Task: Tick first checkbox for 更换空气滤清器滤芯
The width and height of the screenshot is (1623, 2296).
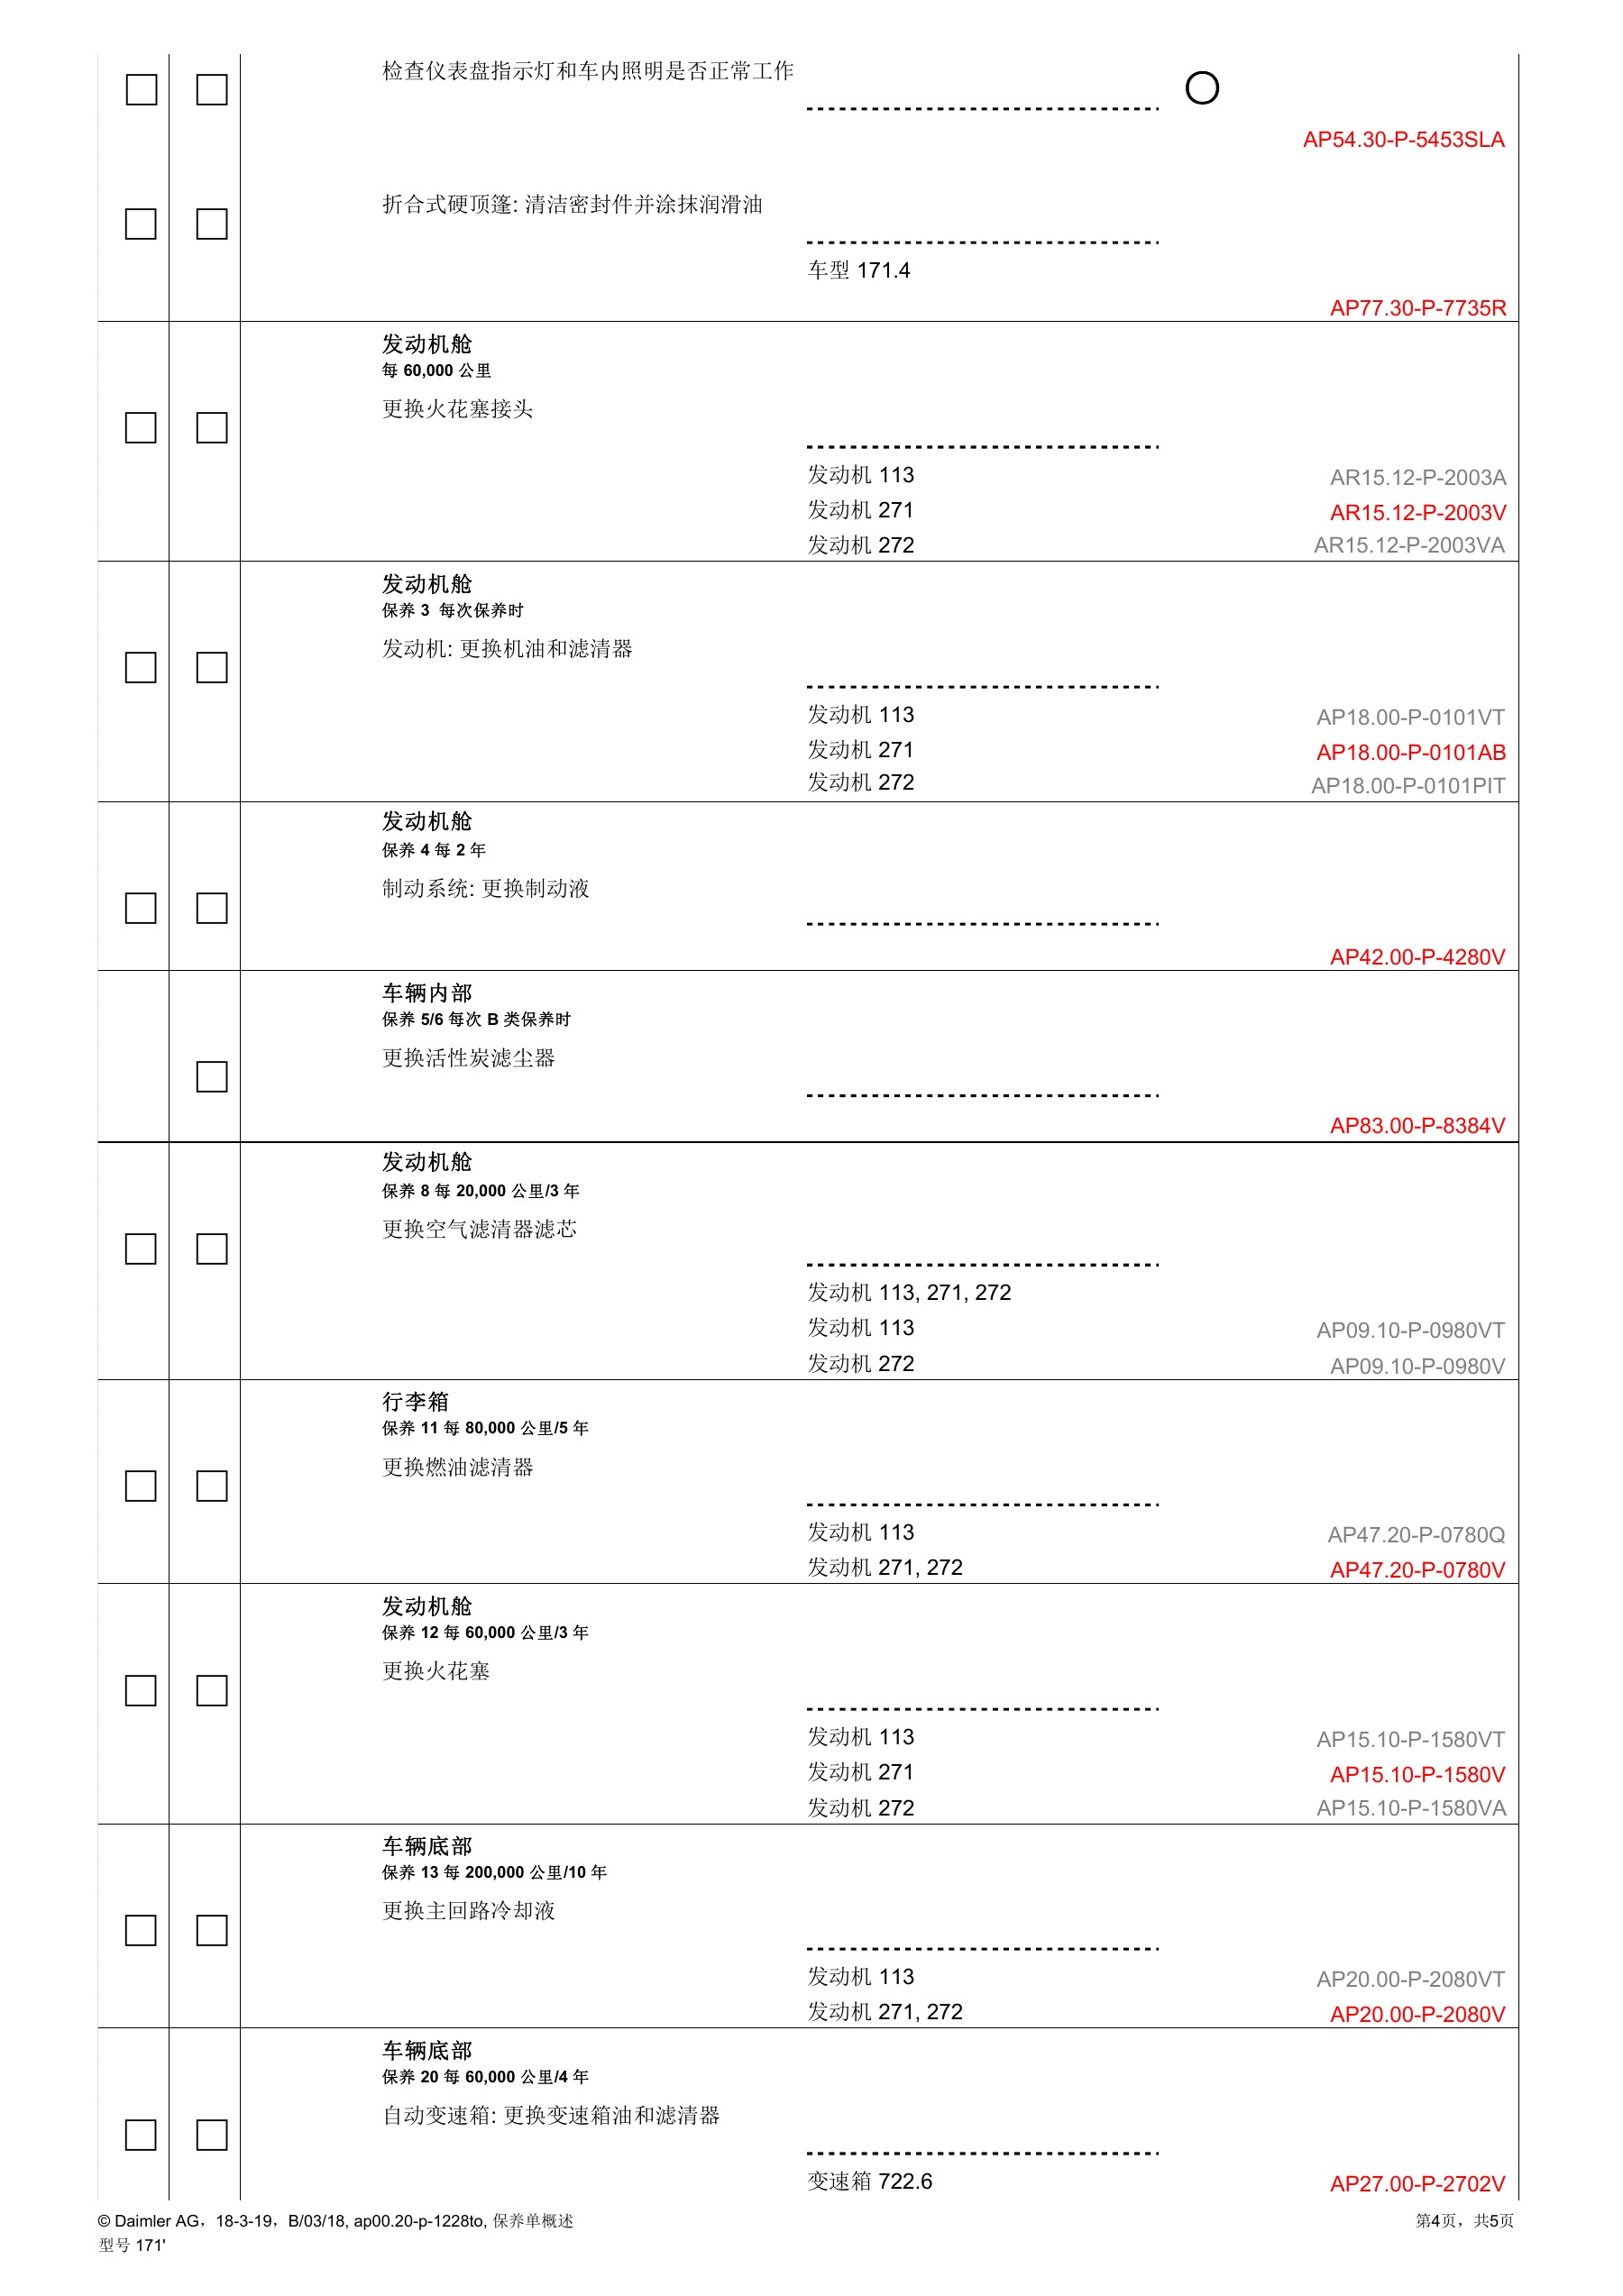Action: point(140,1248)
